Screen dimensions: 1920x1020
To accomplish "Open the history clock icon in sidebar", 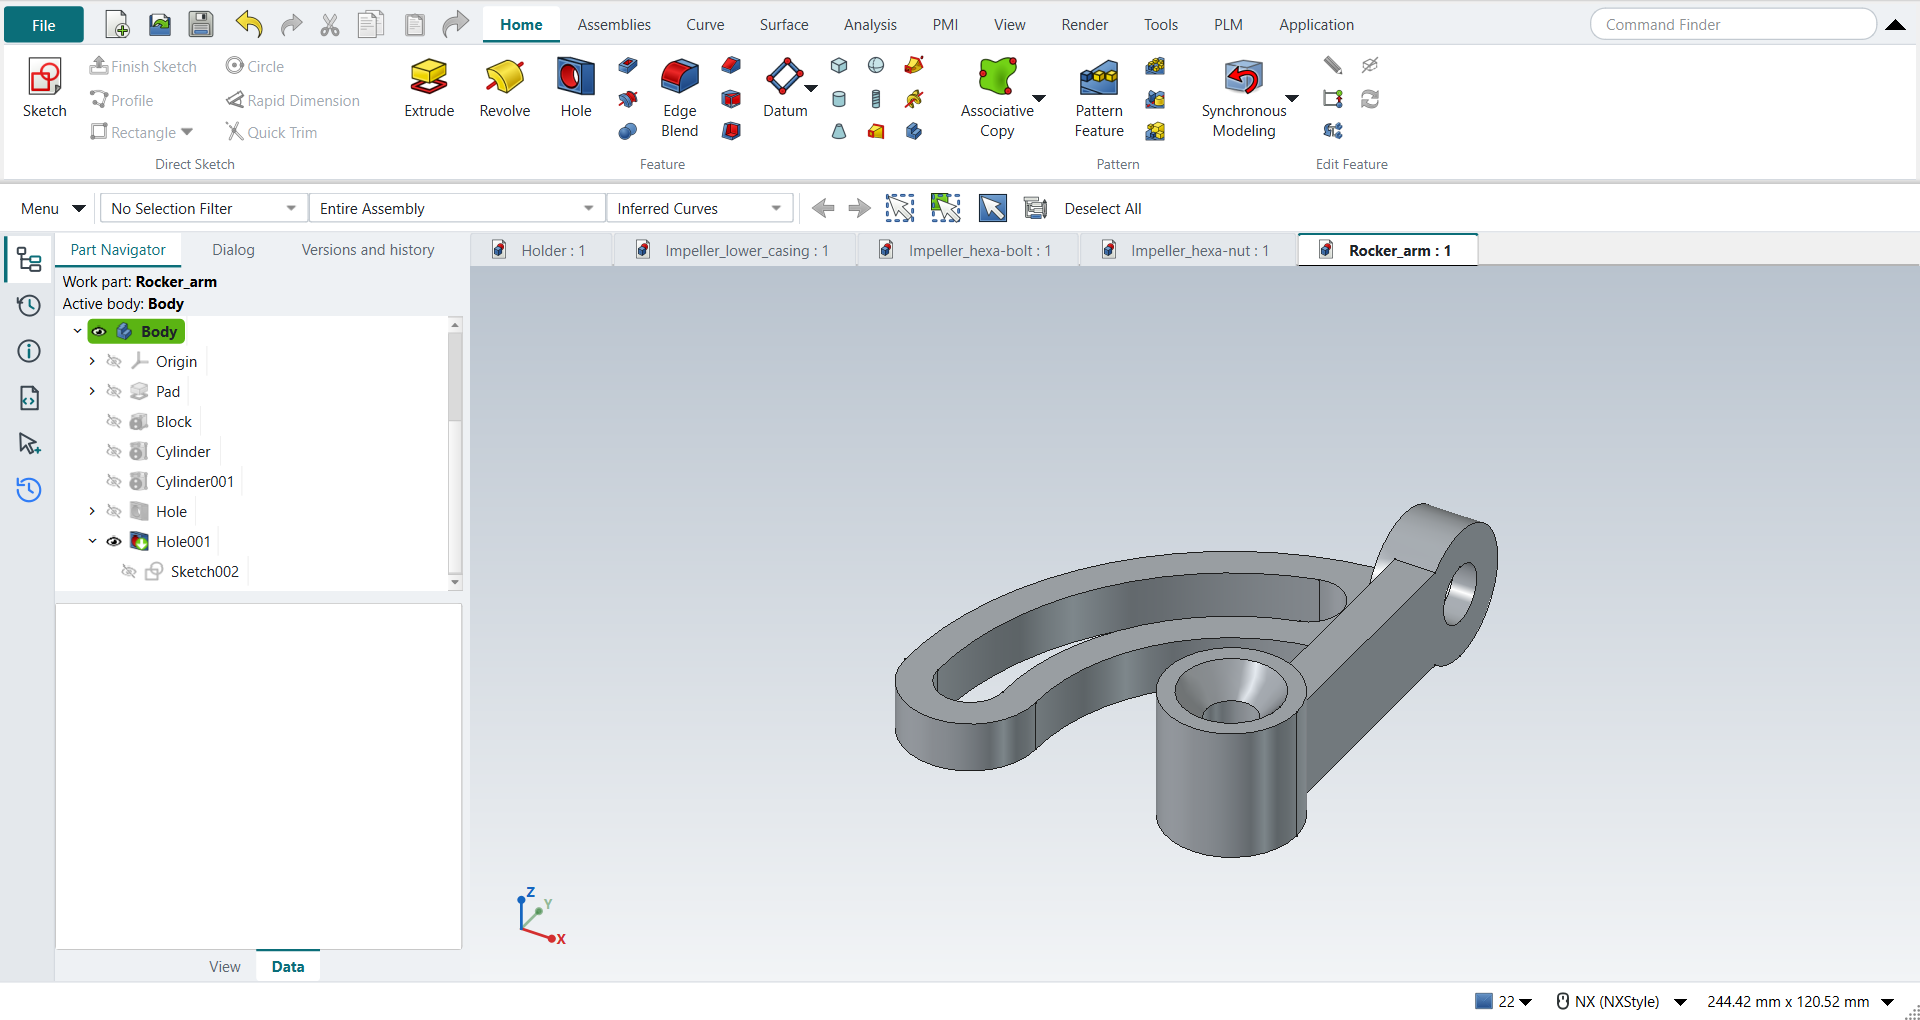I will [x=29, y=305].
